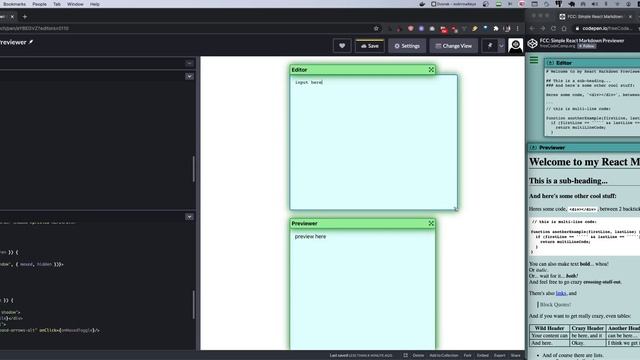Reload page in the right browser window
640x360 pixels.
[553, 29]
